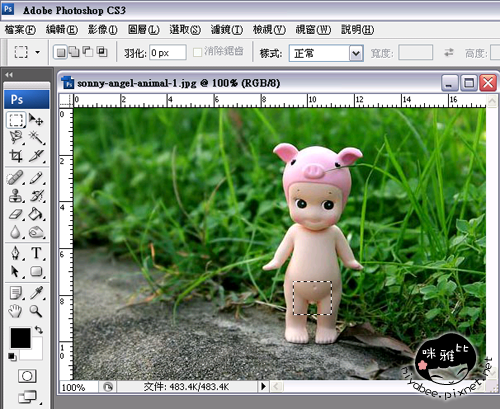Open the 編輯(E) menu
The height and width of the screenshot is (409, 500).
(62, 30)
